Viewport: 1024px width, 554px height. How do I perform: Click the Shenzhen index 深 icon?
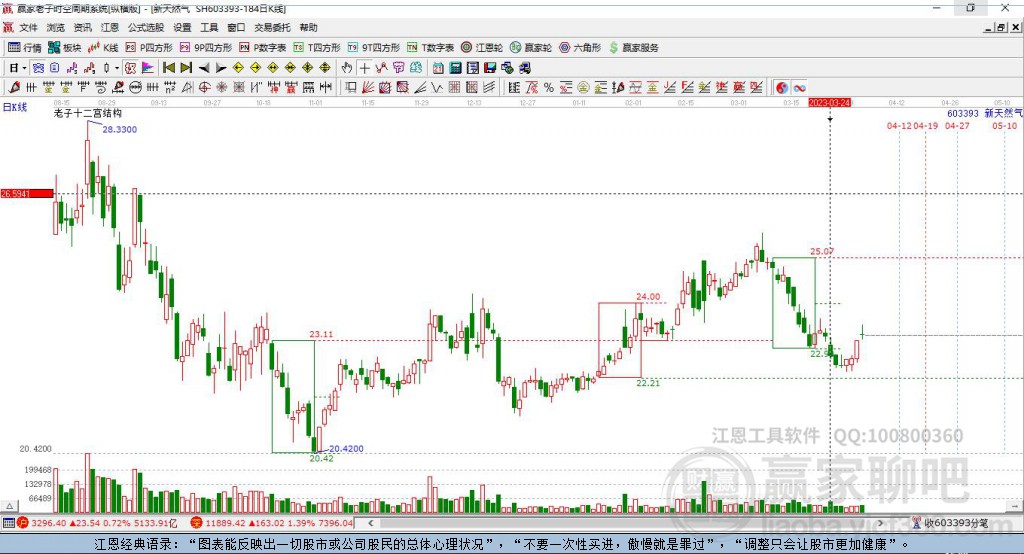pos(196,523)
